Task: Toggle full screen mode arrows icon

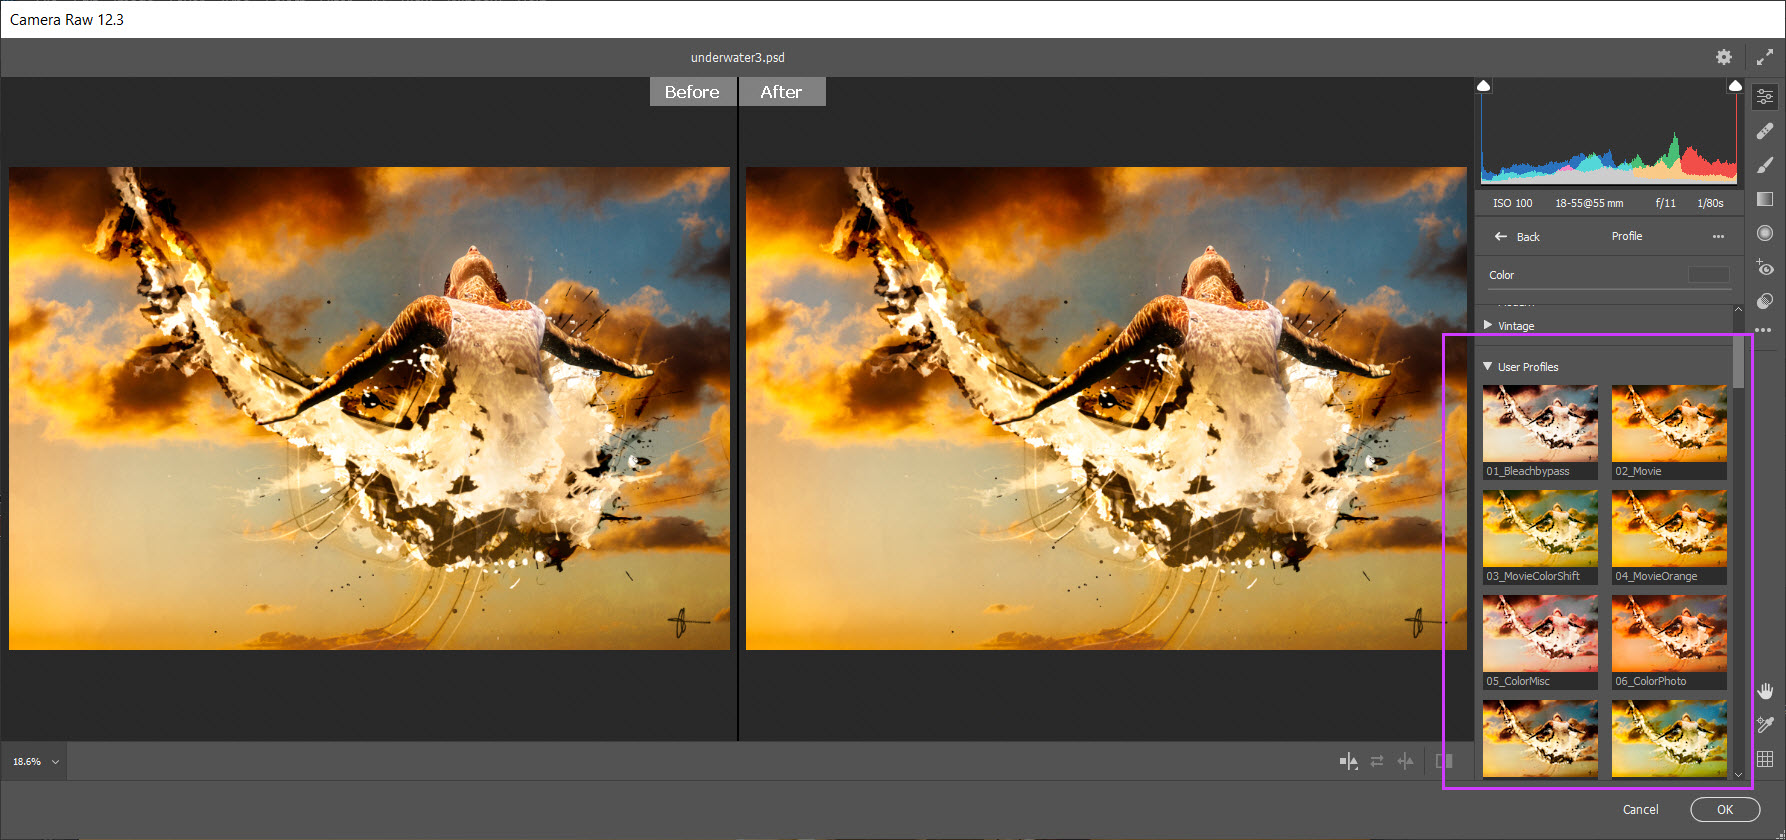Action: click(1765, 57)
